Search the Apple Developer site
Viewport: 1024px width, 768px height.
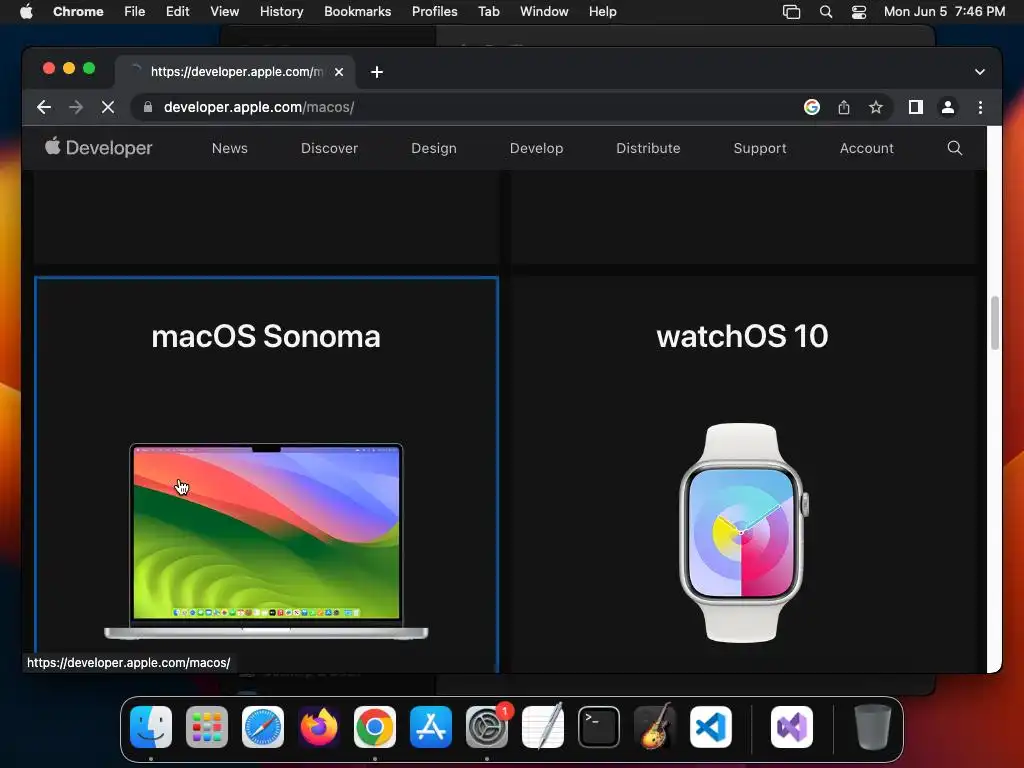[x=955, y=148]
